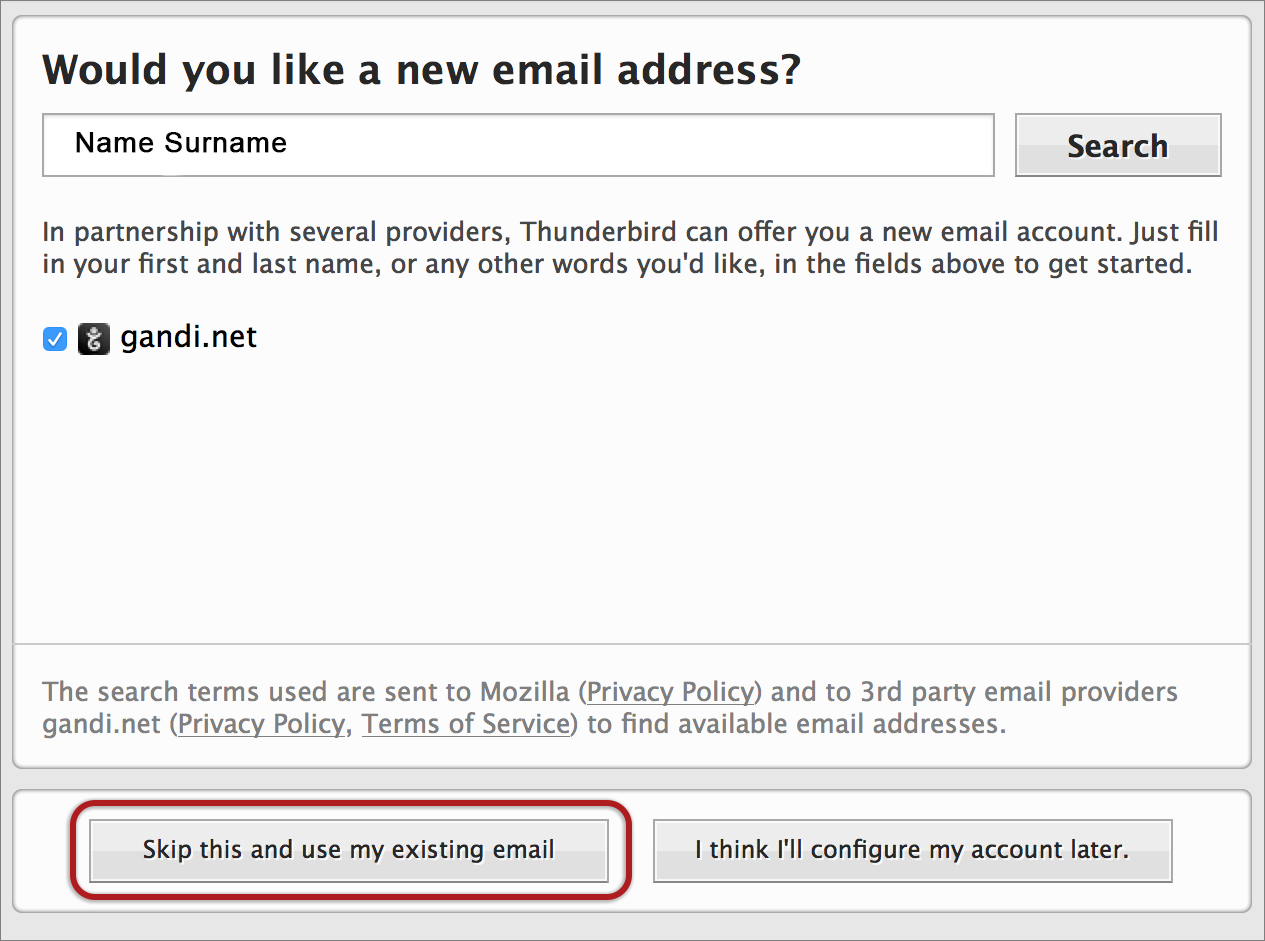Image resolution: width=1265 pixels, height=941 pixels.
Task: Open gandi.net's Privacy Policy link
Action: [262, 724]
